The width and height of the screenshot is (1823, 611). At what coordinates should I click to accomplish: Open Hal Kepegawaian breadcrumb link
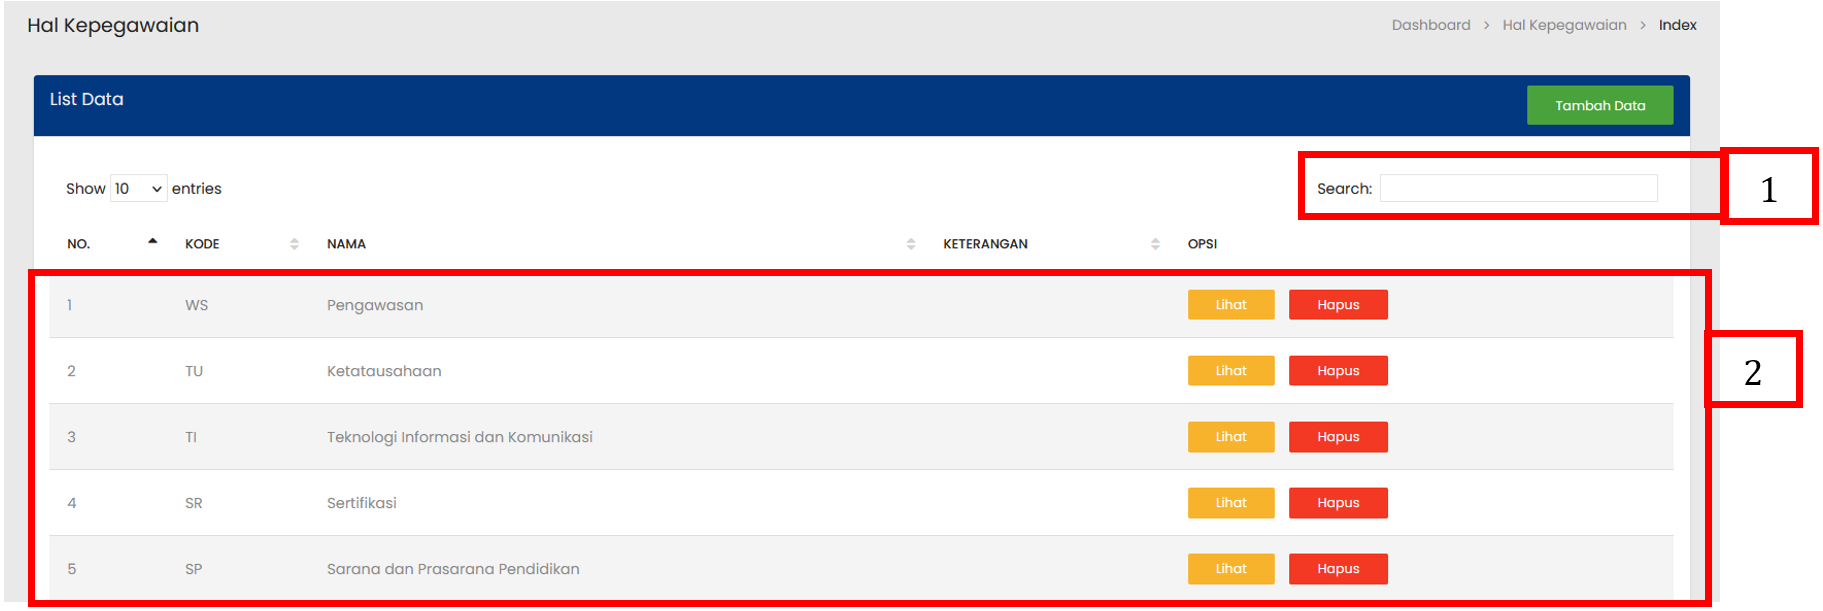(1563, 25)
